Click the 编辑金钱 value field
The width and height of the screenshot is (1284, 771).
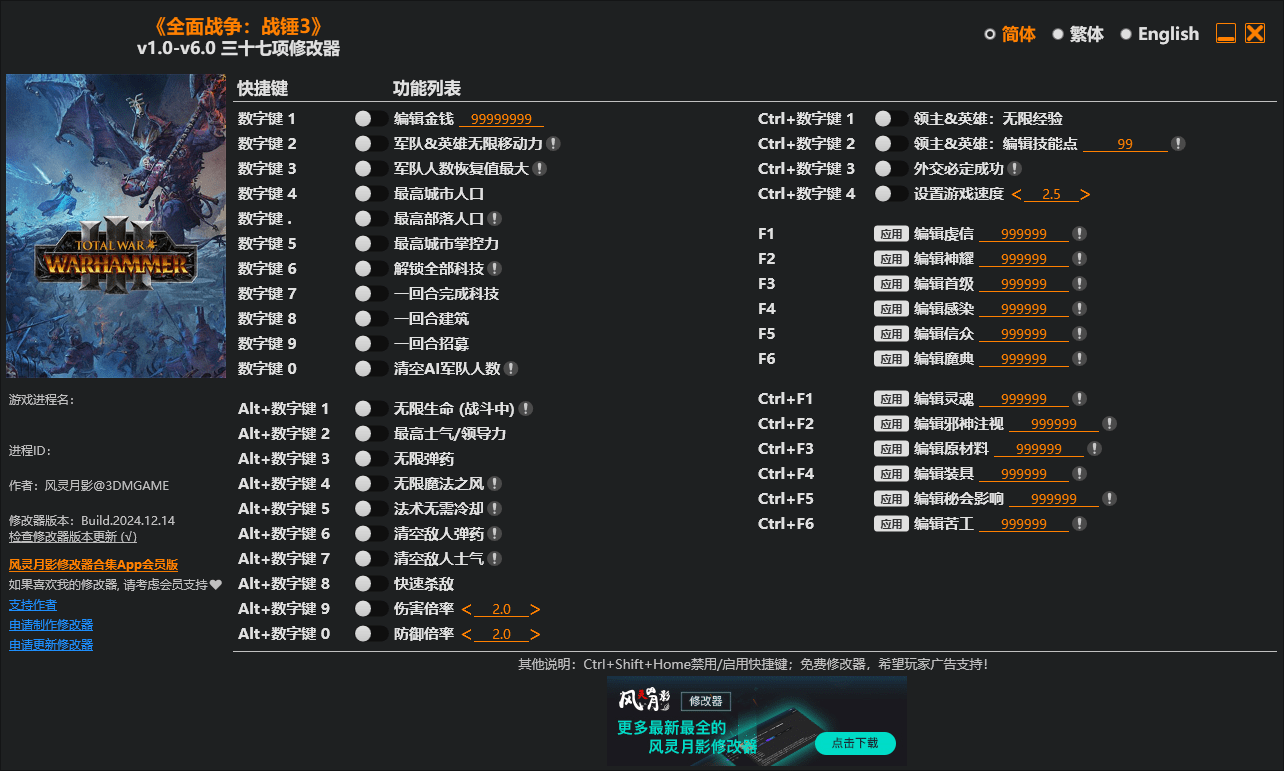(501, 119)
